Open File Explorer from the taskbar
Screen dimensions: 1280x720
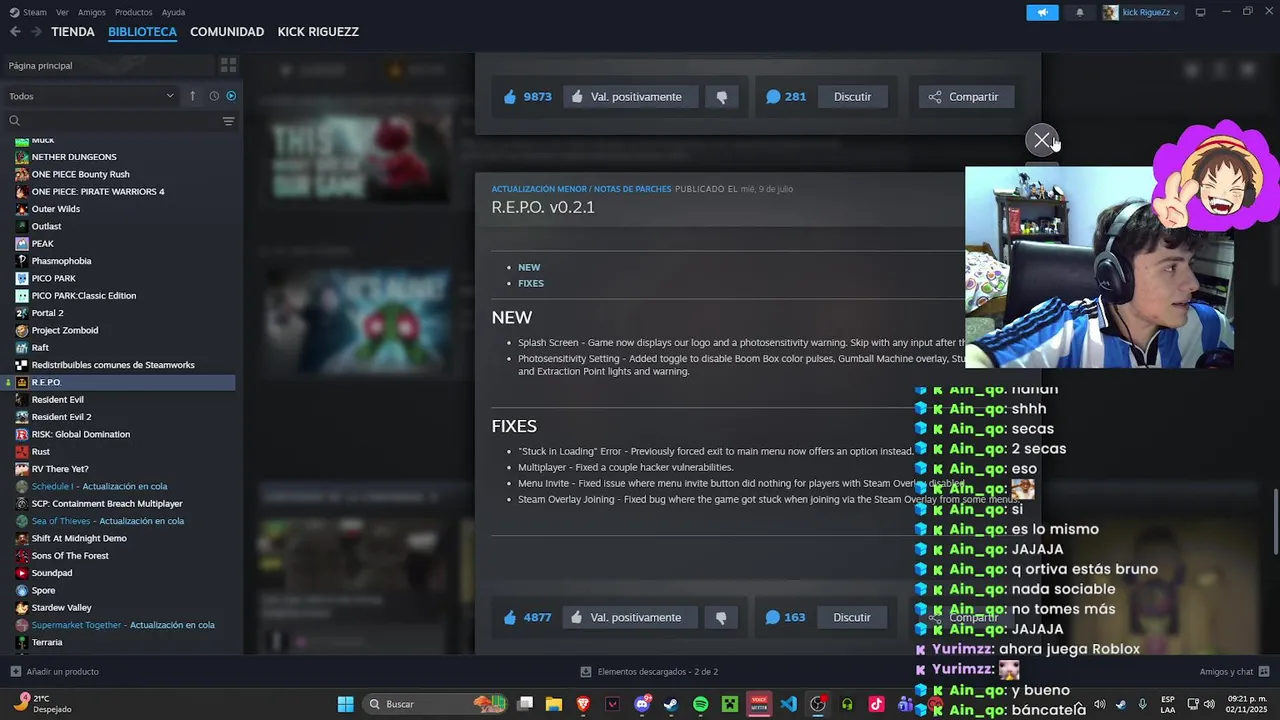[554, 704]
